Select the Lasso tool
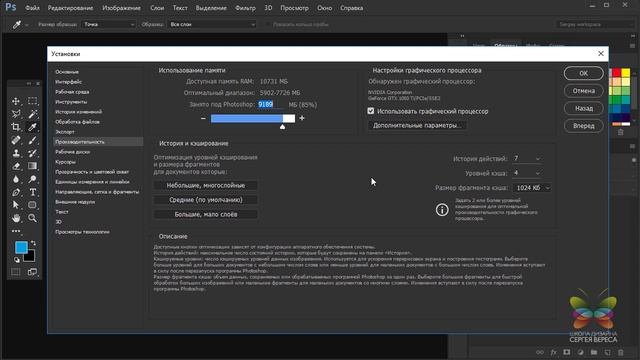 point(16,114)
